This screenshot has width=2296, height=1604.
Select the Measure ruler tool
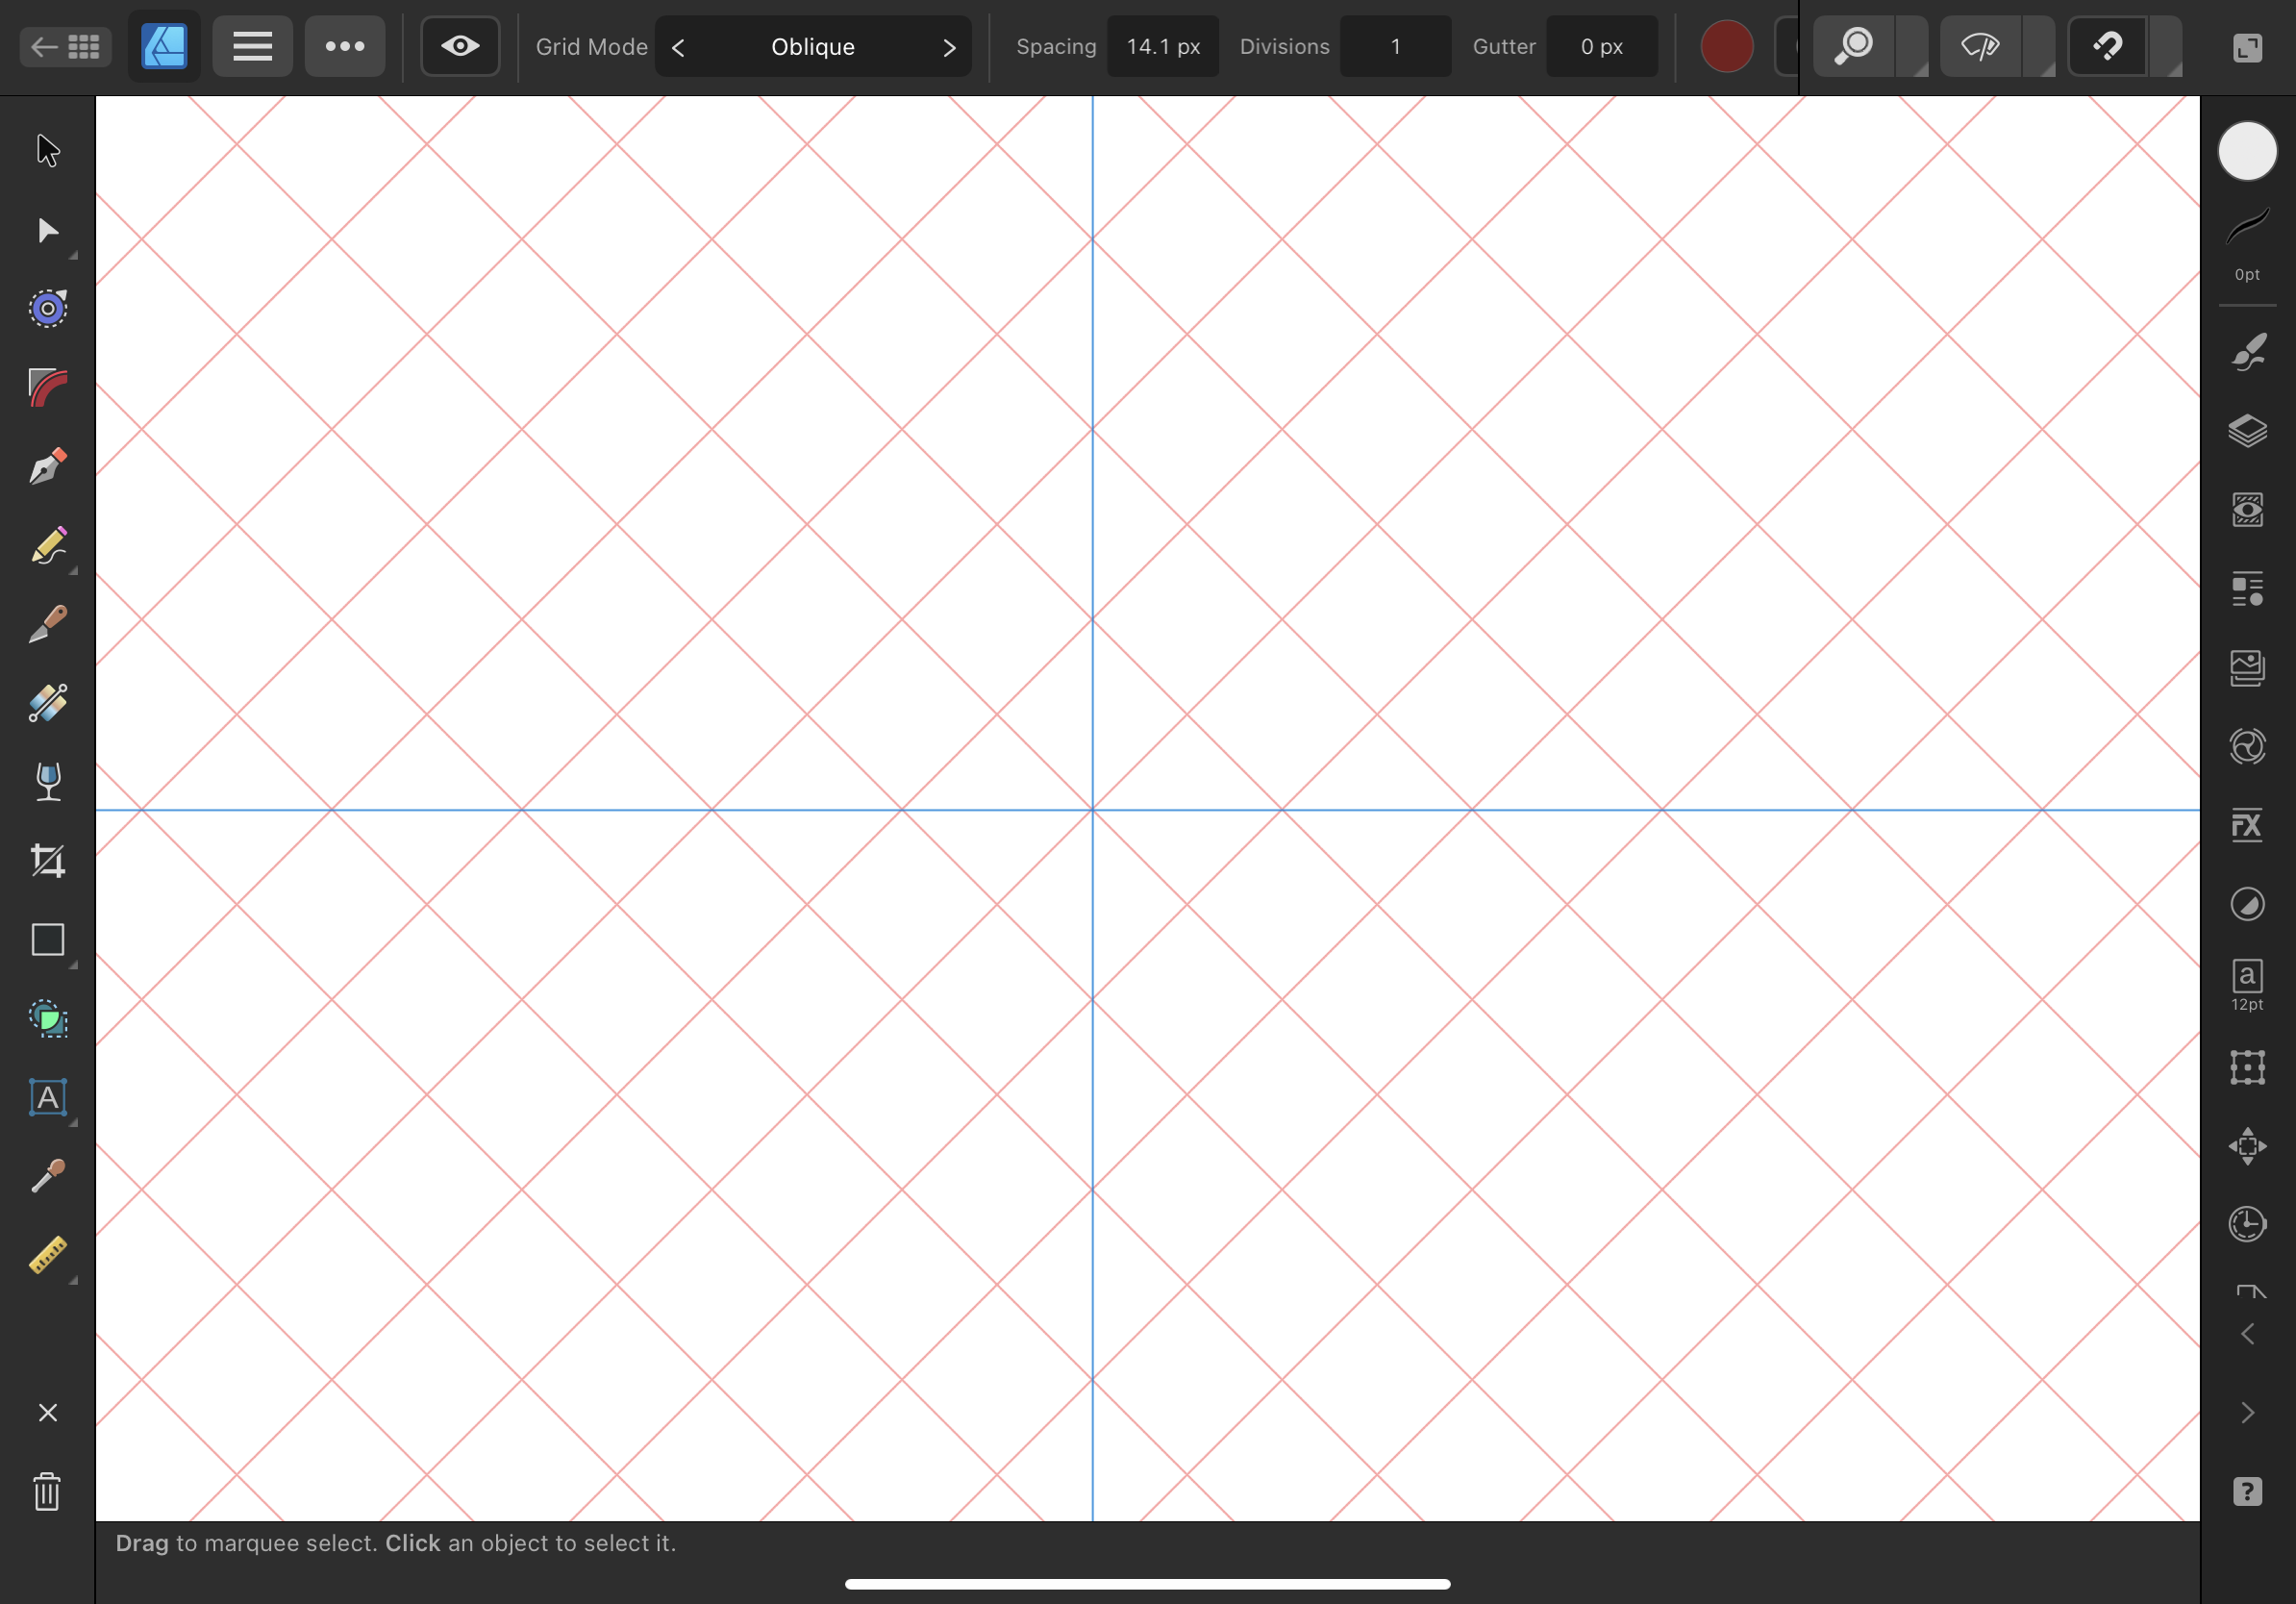click(x=48, y=1255)
